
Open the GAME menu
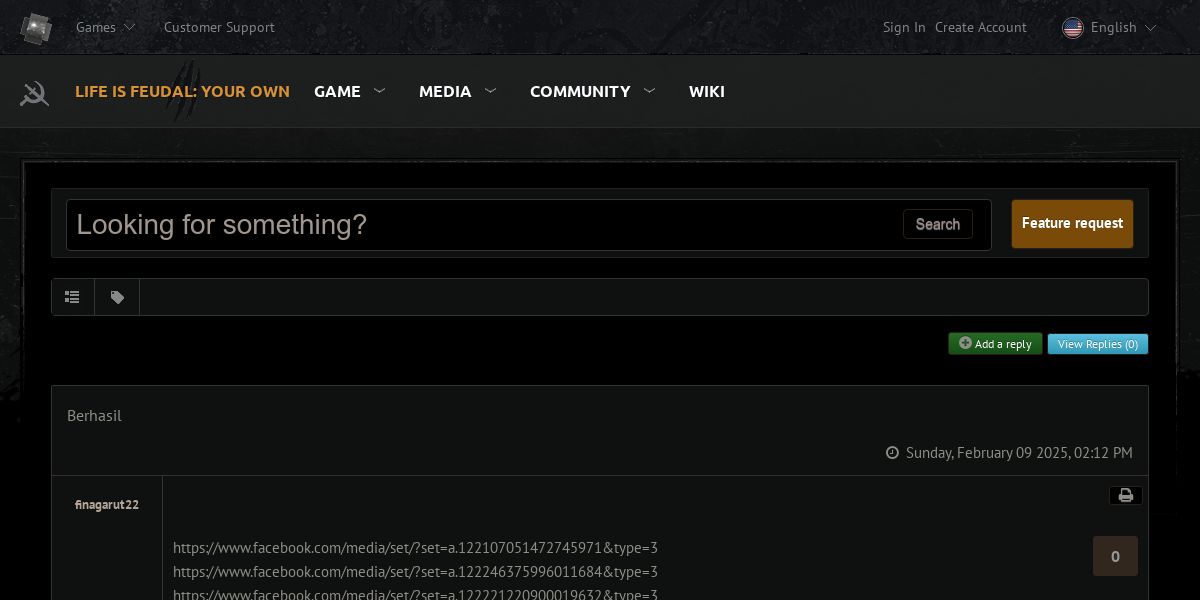coord(337,91)
